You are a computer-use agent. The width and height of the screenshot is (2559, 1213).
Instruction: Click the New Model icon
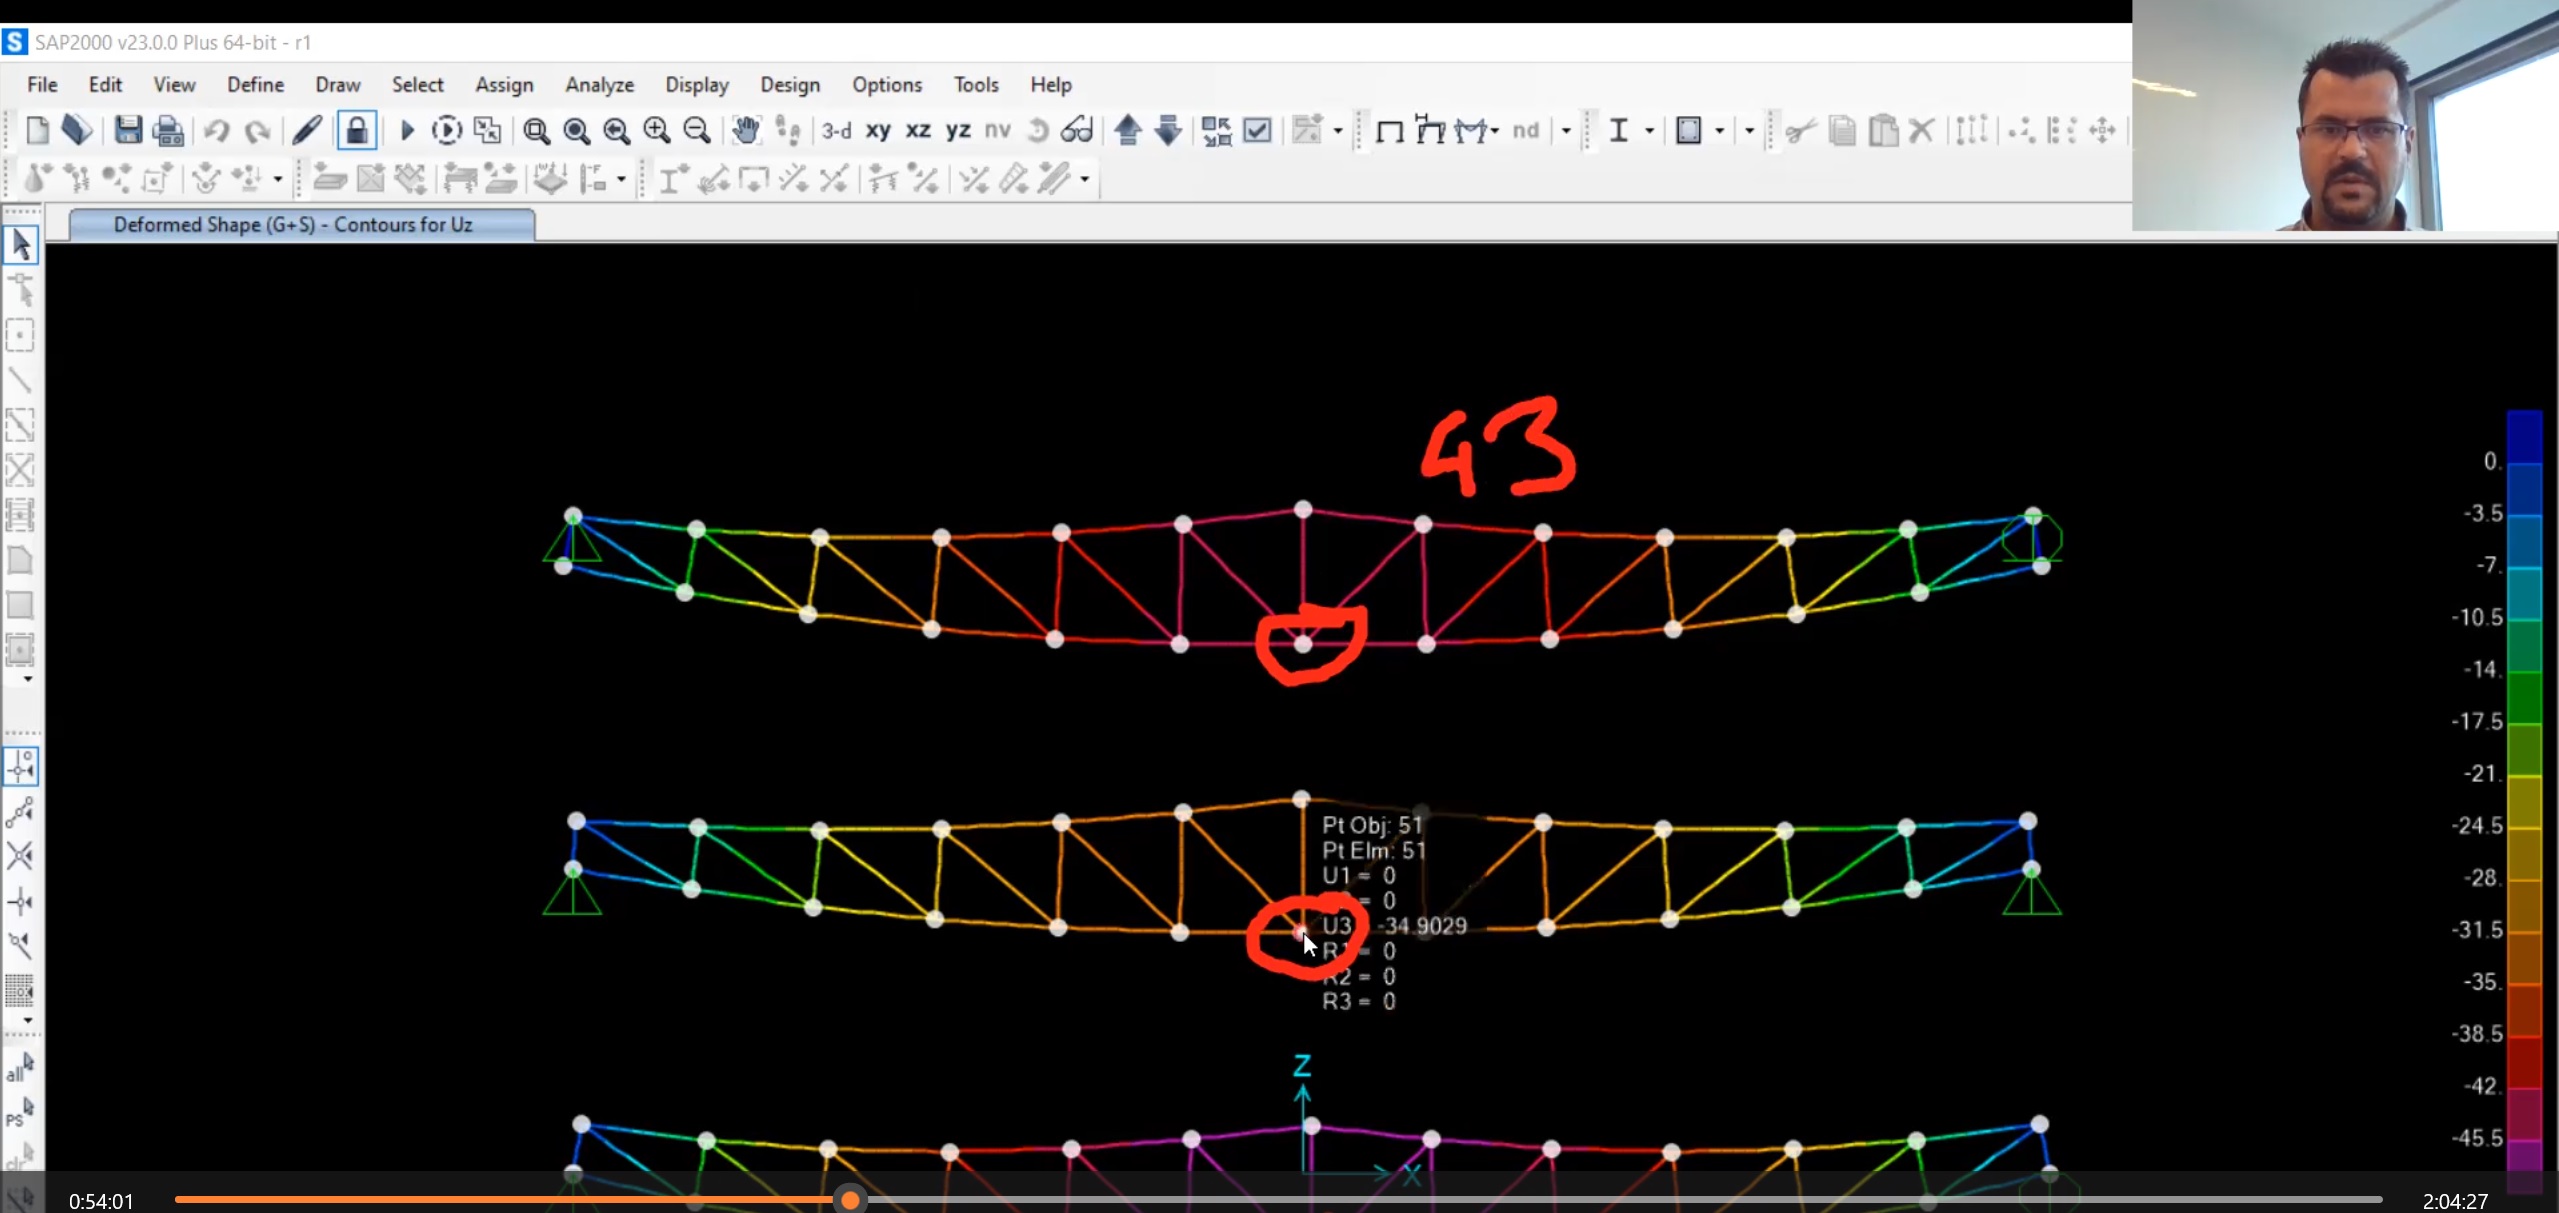click(x=37, y=130)
